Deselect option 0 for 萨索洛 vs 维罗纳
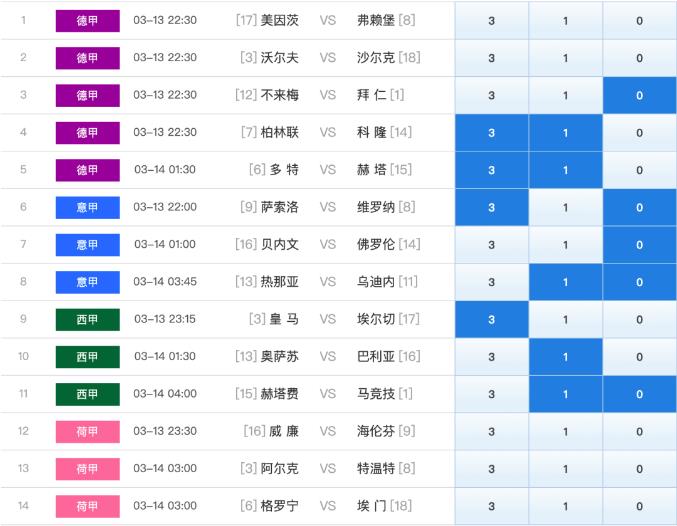677x526 pixels. [639, 207]
